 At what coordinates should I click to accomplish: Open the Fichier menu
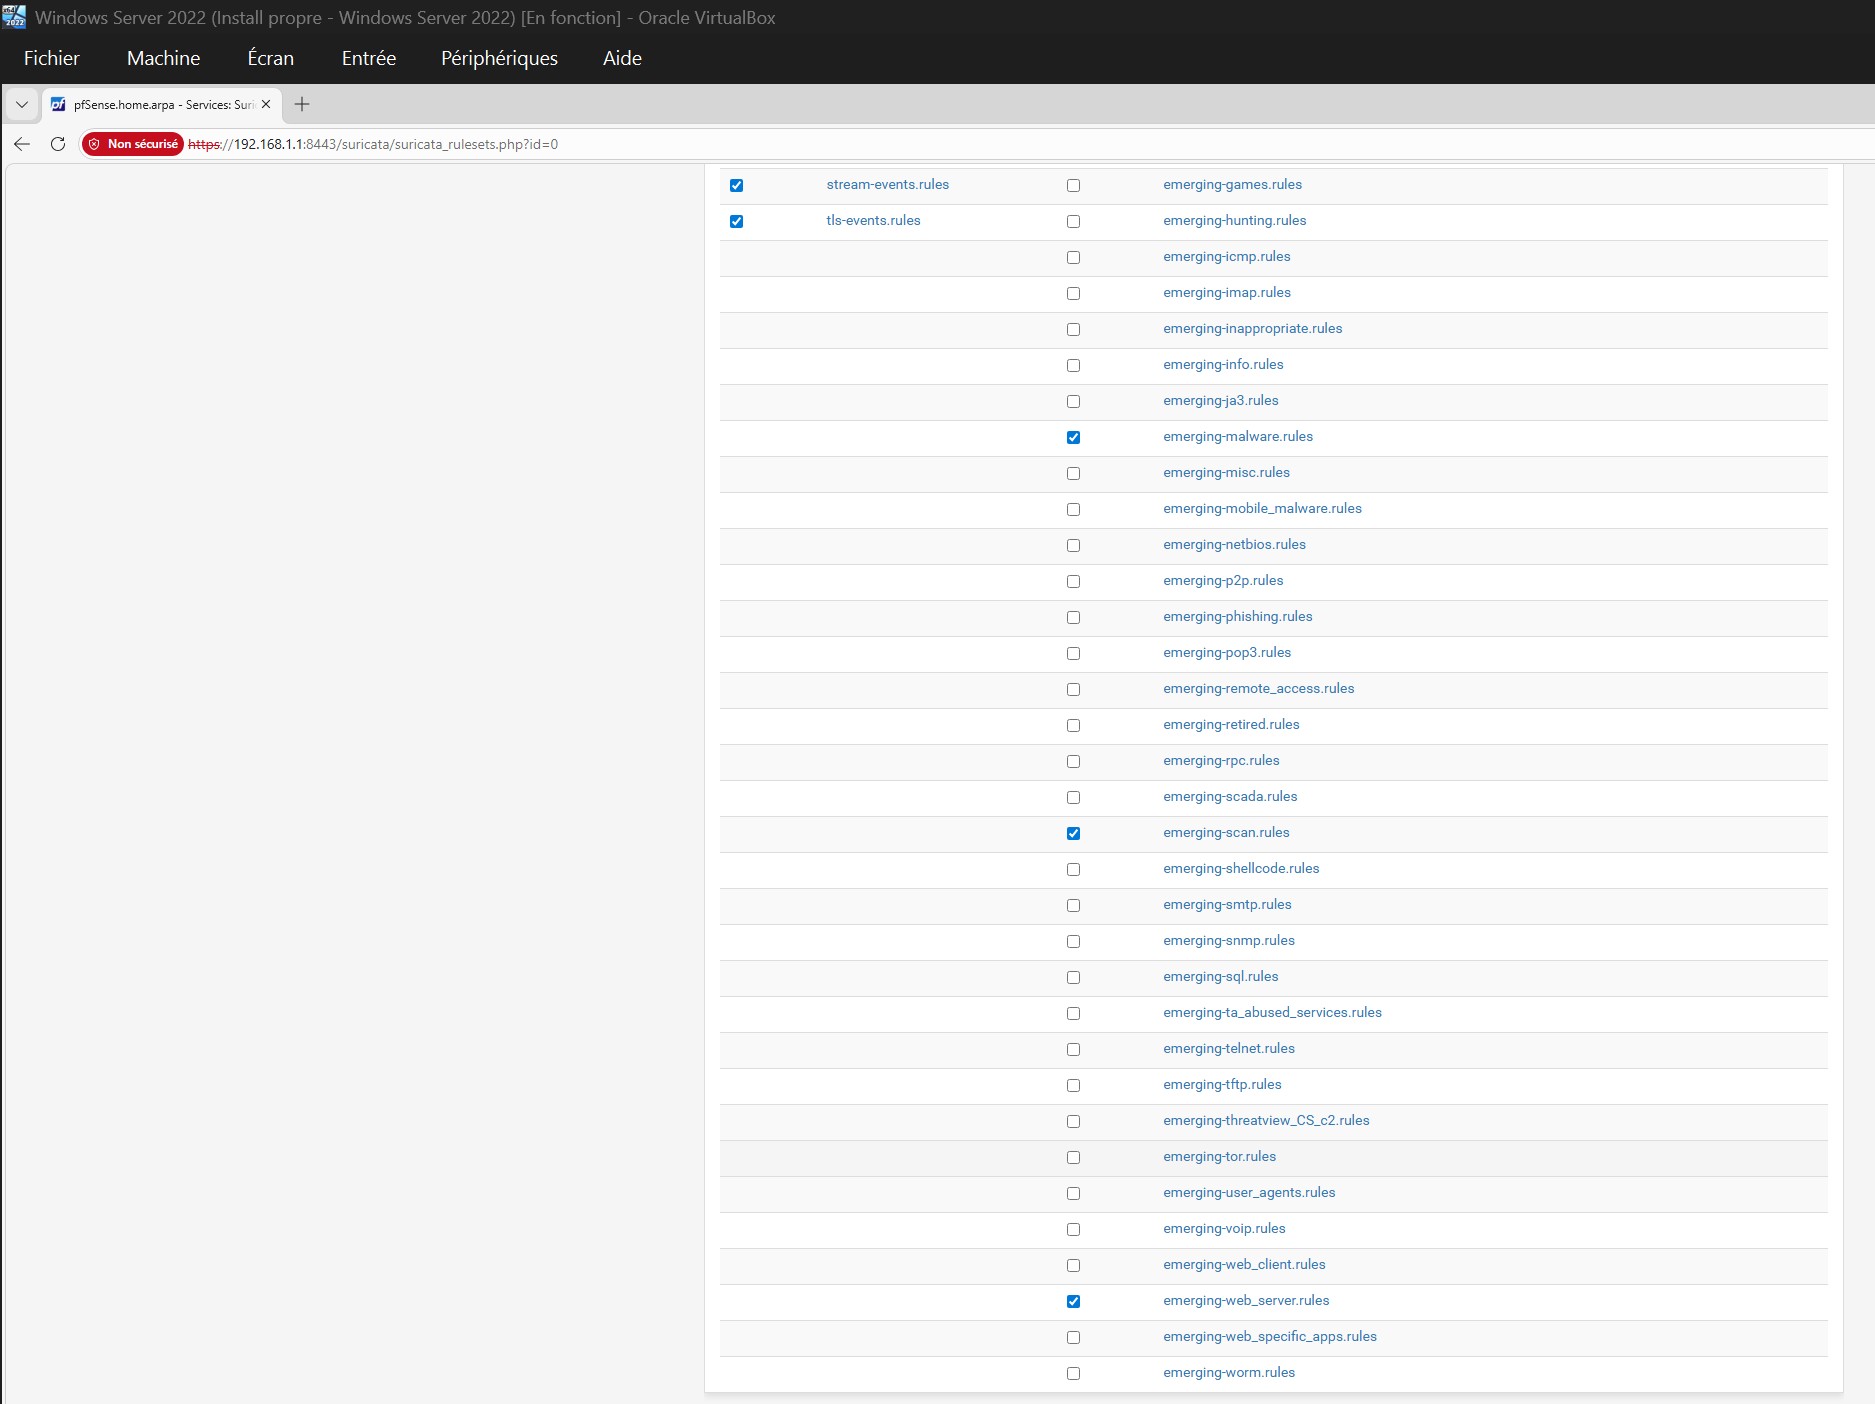52,58
